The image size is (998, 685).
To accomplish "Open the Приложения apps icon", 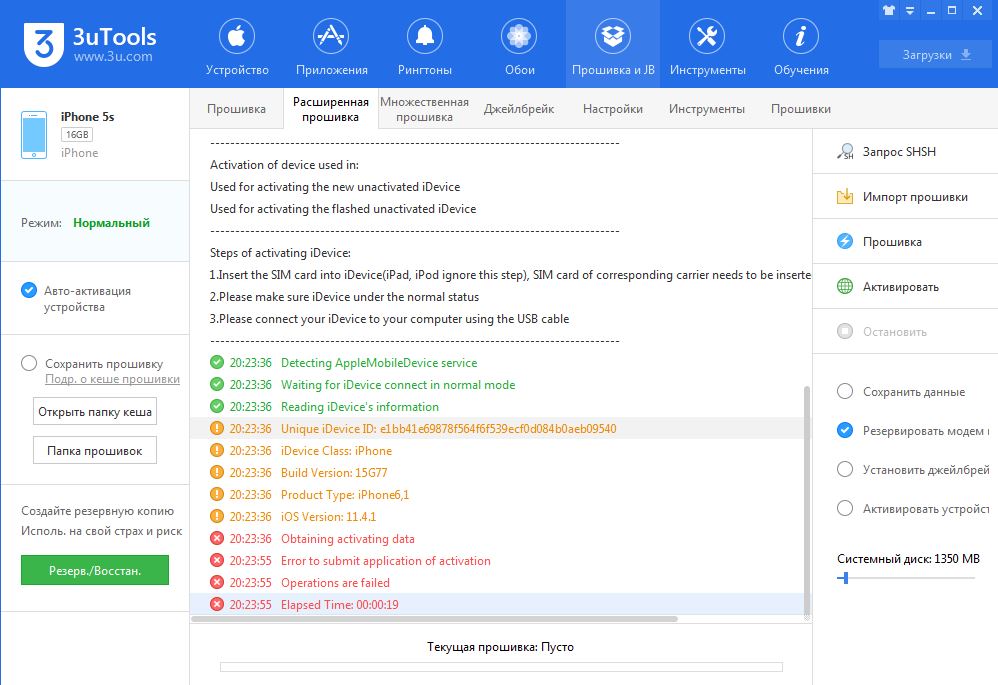I will (x=331, y=36).
